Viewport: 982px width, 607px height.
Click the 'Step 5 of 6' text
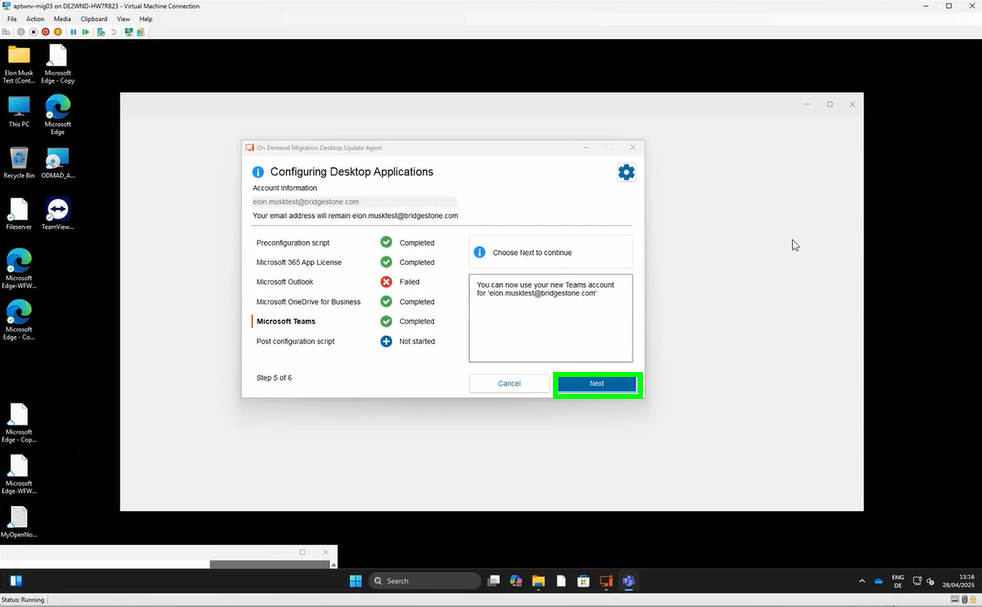click(x=274, y=378)
